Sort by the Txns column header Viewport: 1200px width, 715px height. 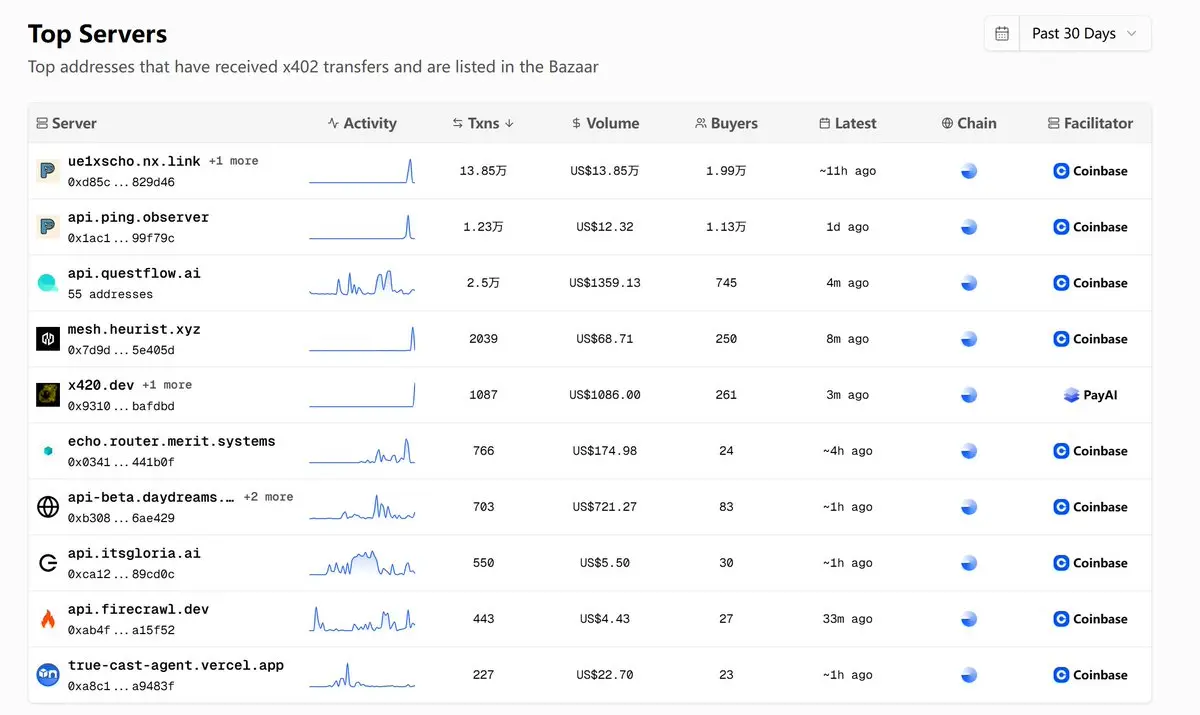[483, 123]
